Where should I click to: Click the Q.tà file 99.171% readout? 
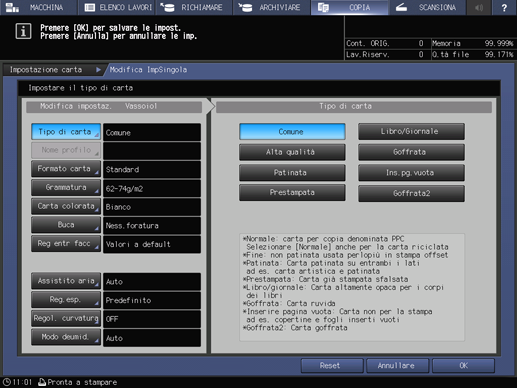tap(473, 54)
